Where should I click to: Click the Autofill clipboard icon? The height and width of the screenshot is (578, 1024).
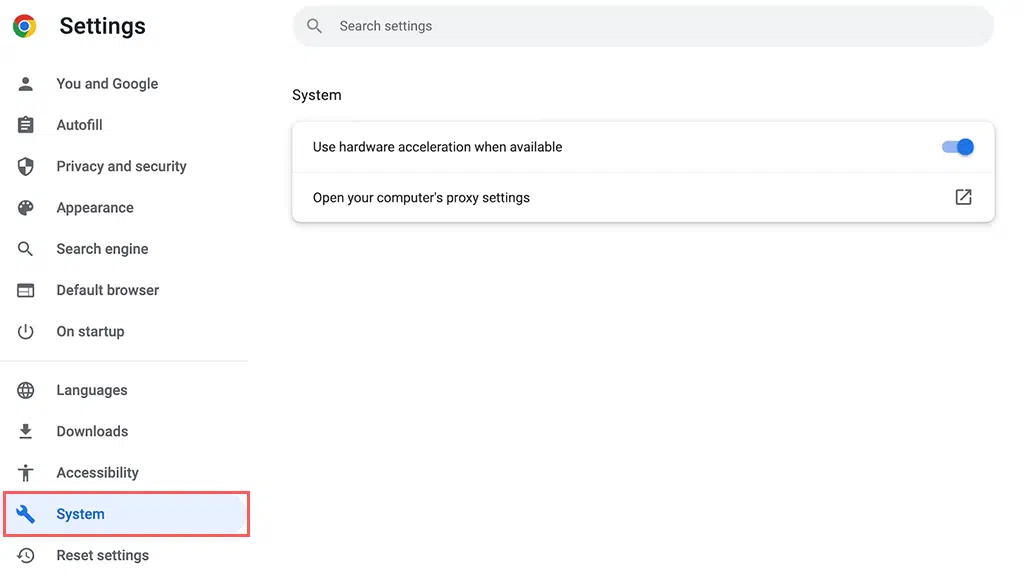click(x=26, y=125)
